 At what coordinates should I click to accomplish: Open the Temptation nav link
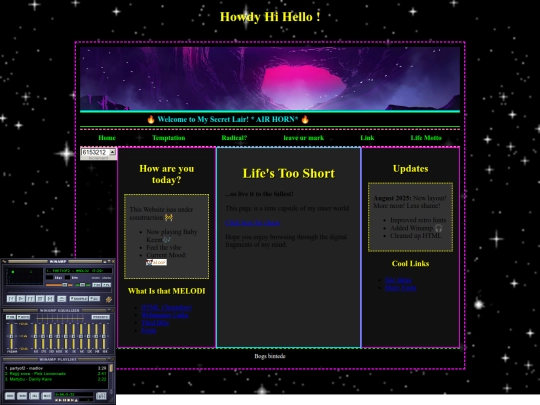tap(168, 138)
